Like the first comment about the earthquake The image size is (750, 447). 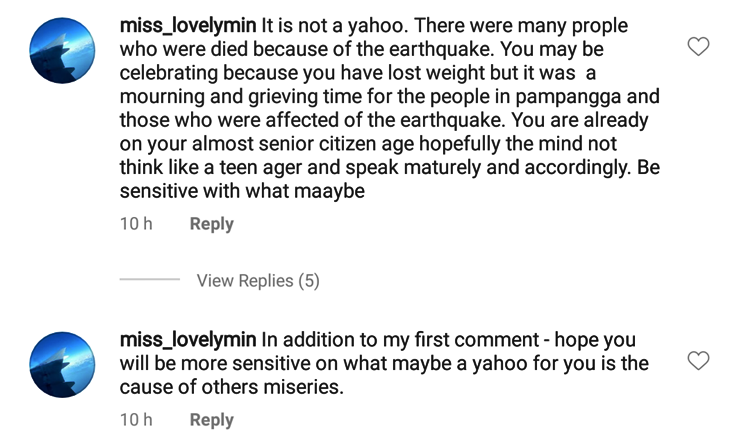698,46
